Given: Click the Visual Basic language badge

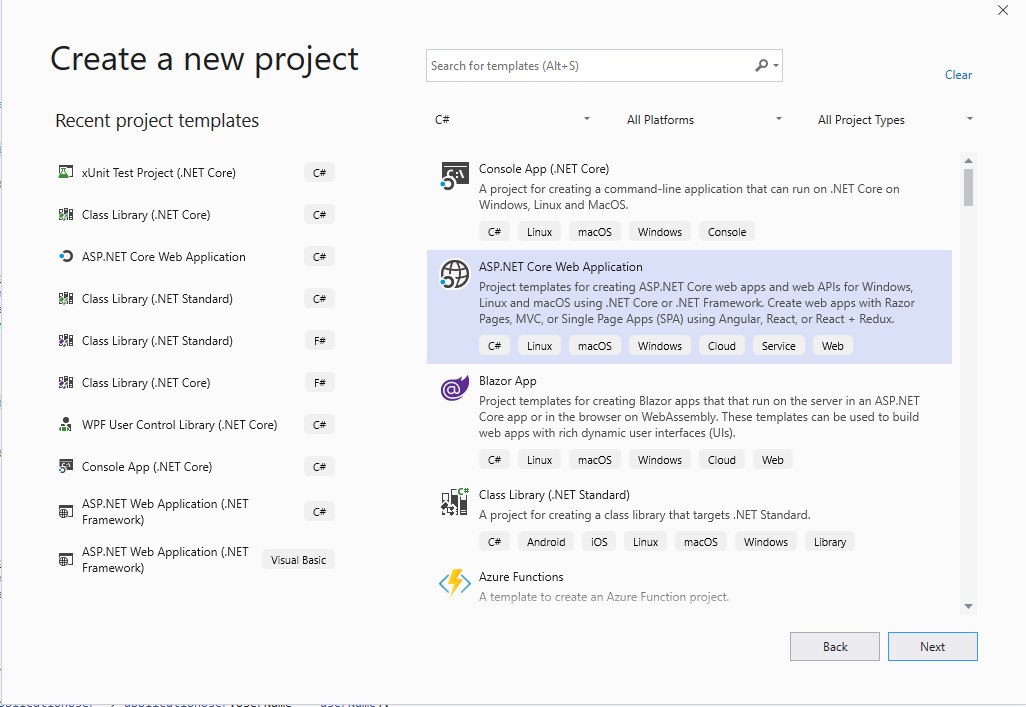Looking at the screenshot, I should [298, 560].
